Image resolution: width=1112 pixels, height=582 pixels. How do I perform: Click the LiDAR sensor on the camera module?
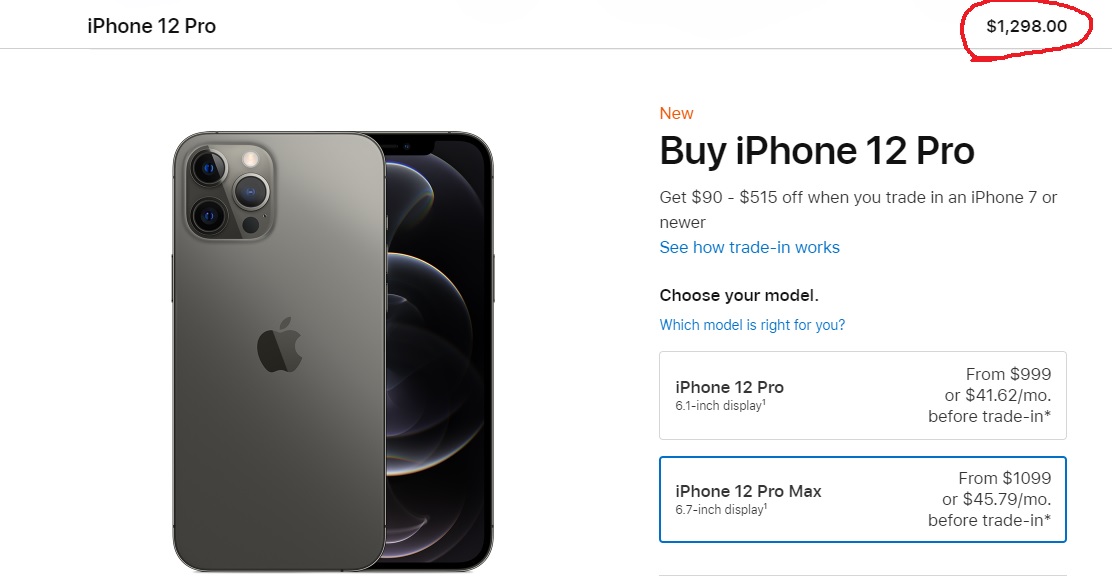click(250, 225)
